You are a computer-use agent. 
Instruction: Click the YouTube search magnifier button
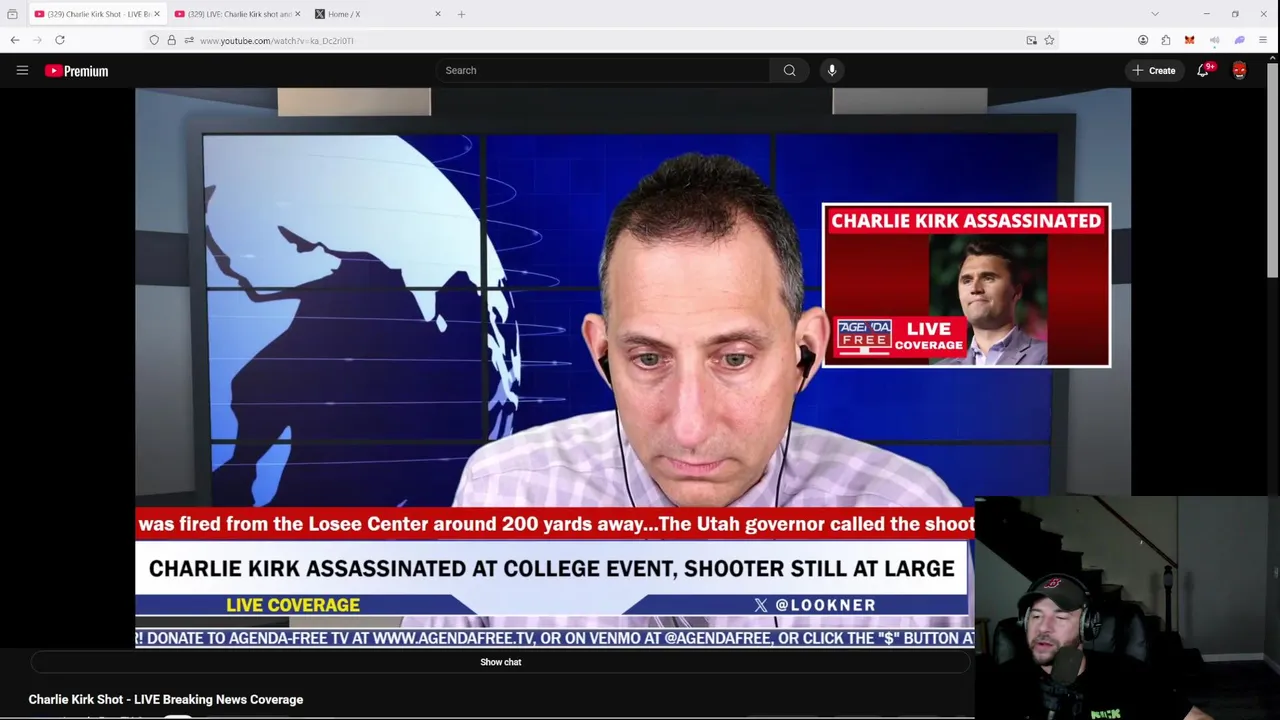point(790,70)
